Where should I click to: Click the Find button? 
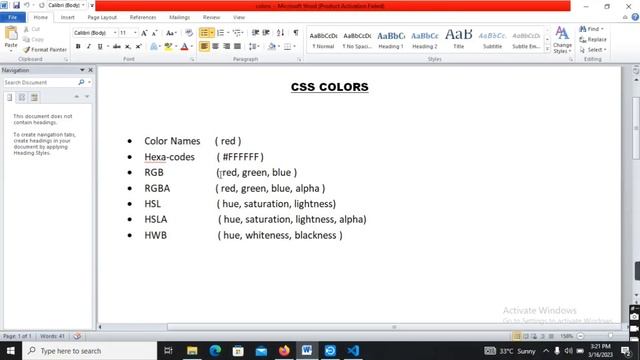(x=592, y=29)
